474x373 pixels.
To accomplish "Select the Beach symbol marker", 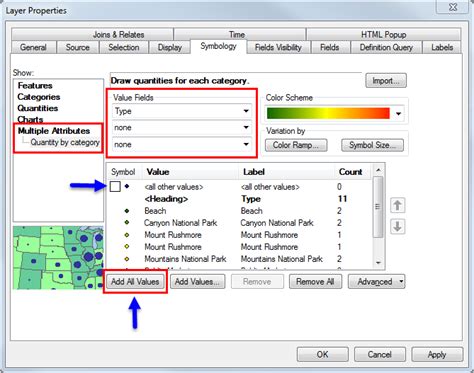I will 127,211.
